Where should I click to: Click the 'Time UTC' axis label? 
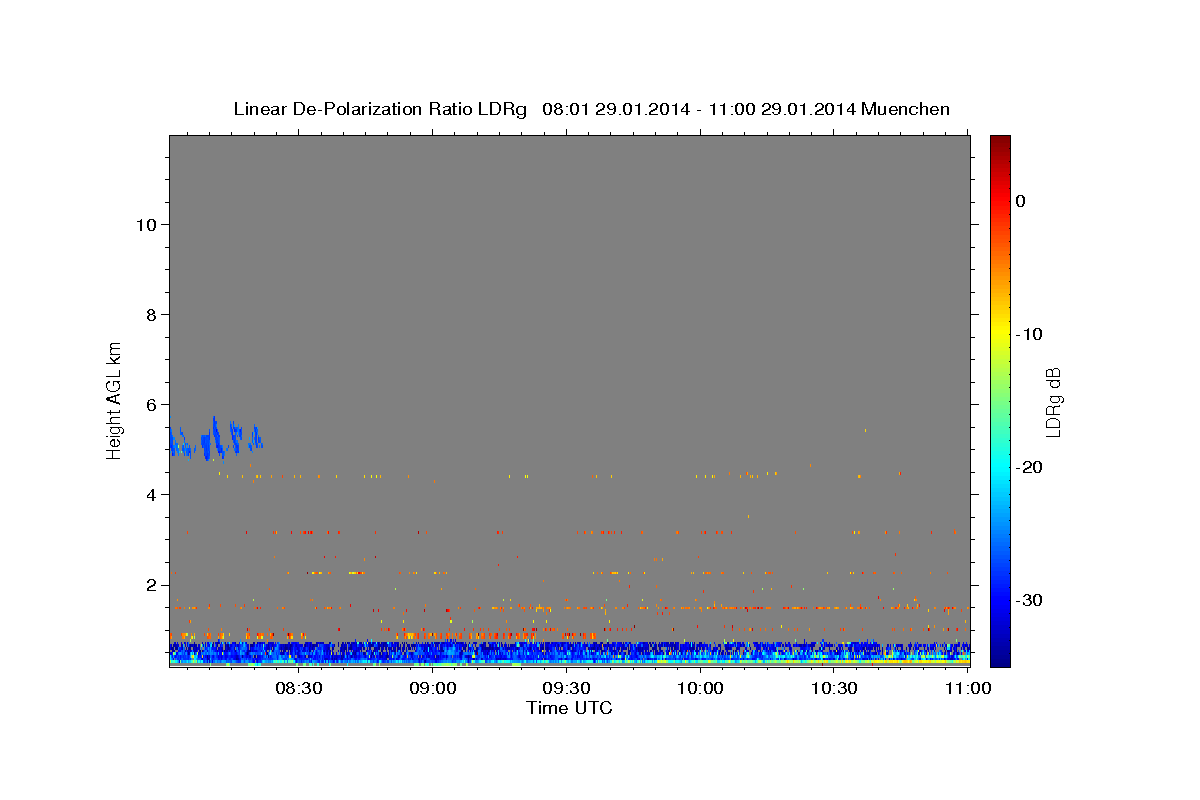point(569,708)
